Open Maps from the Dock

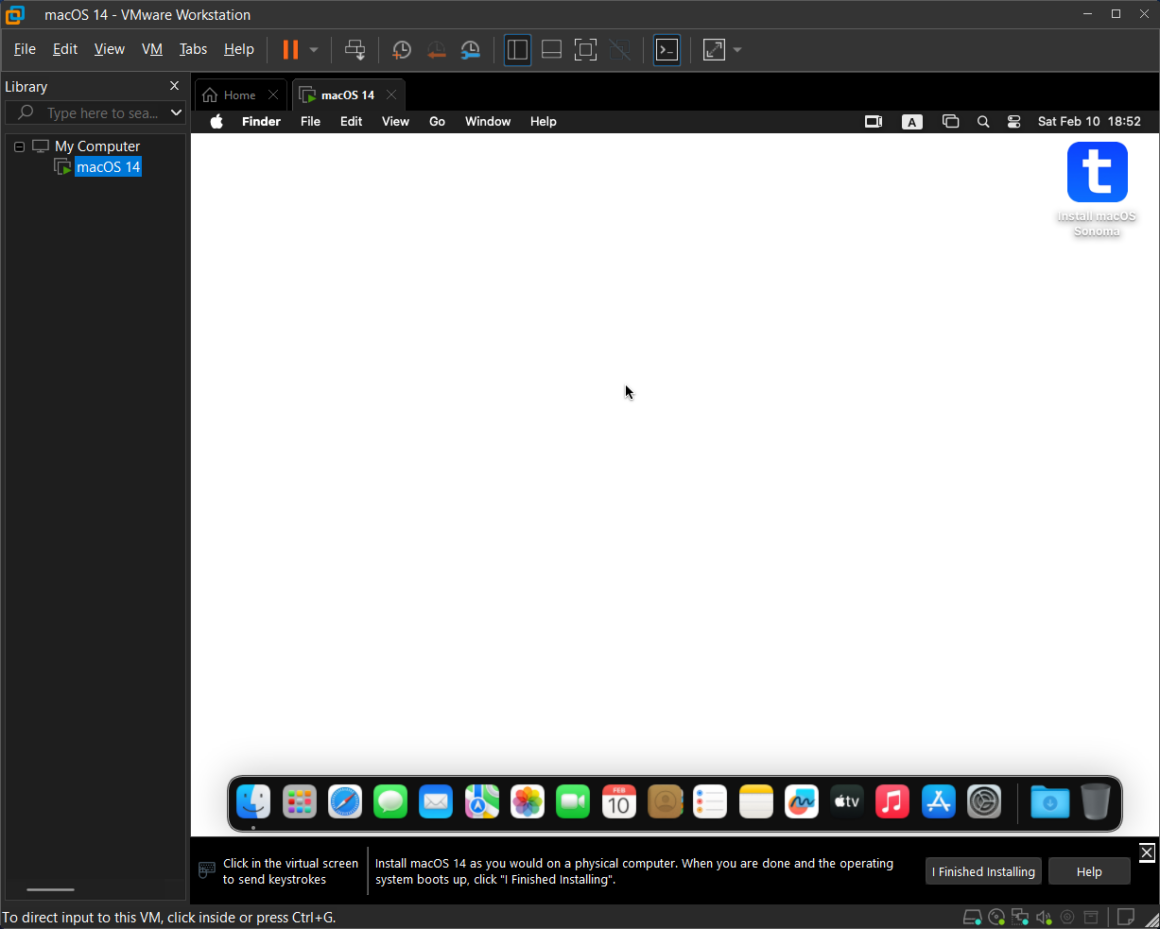[482, 802]
